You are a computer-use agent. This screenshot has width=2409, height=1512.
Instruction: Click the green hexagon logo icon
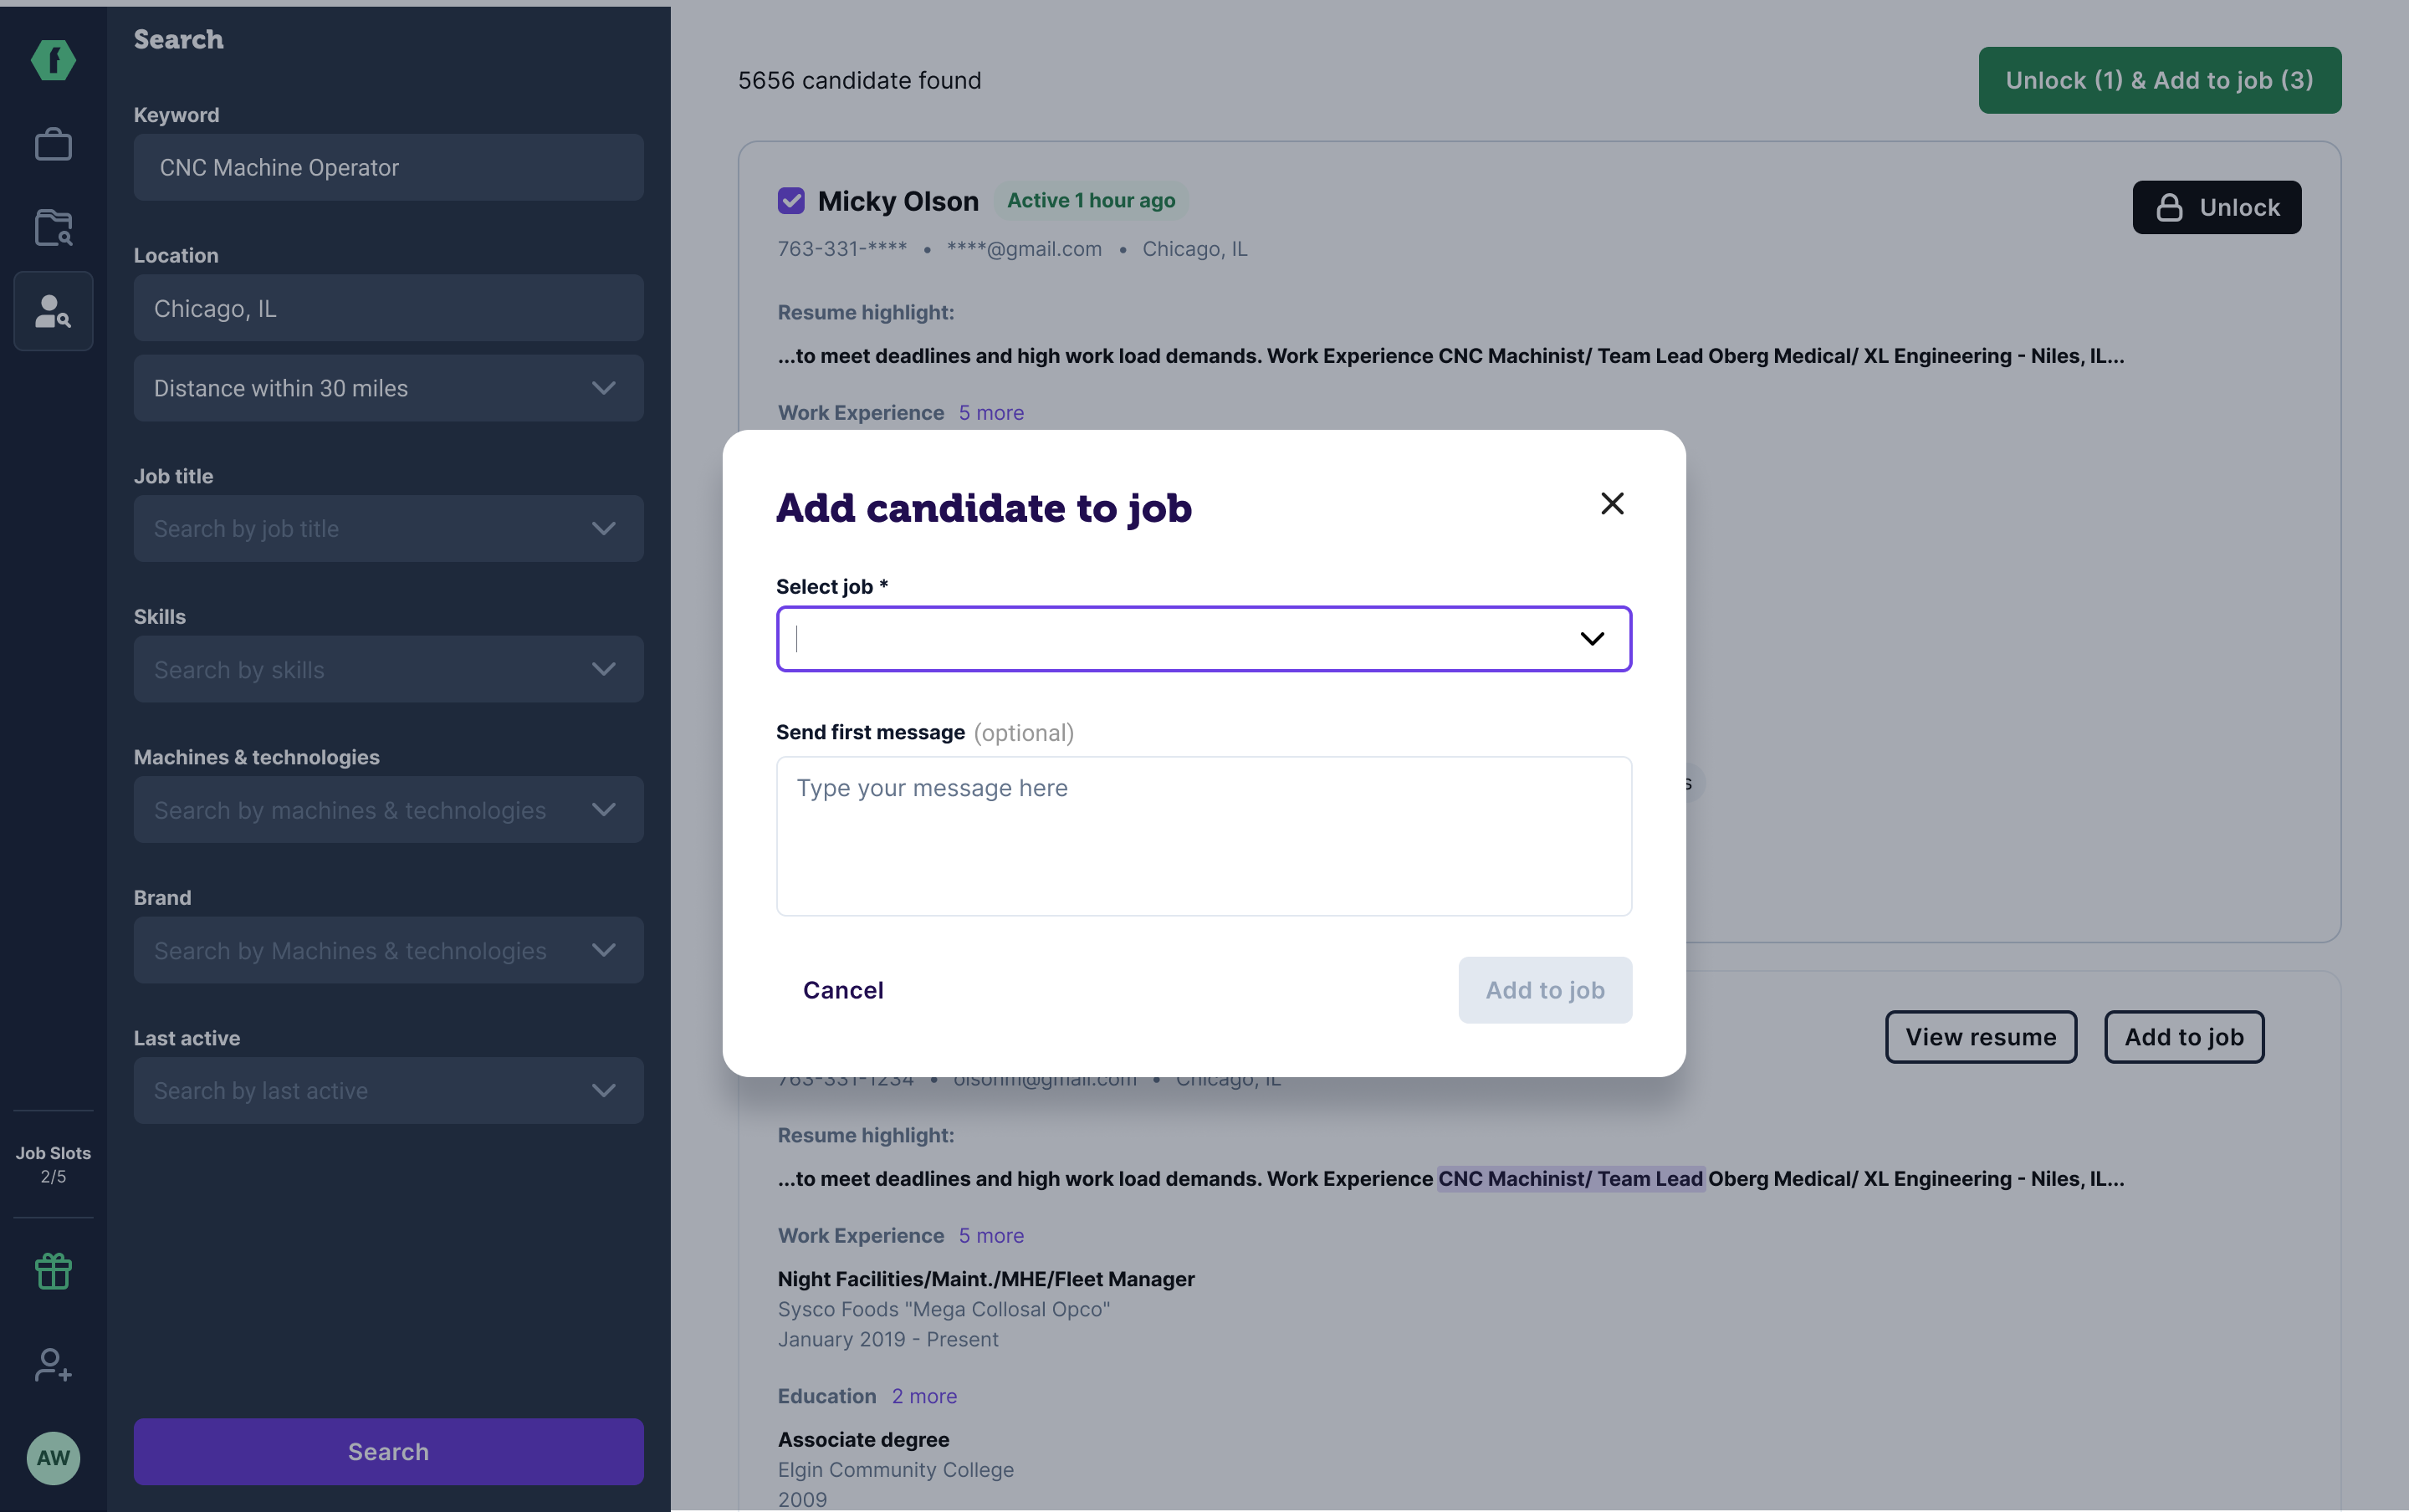[x=53, y=60]
